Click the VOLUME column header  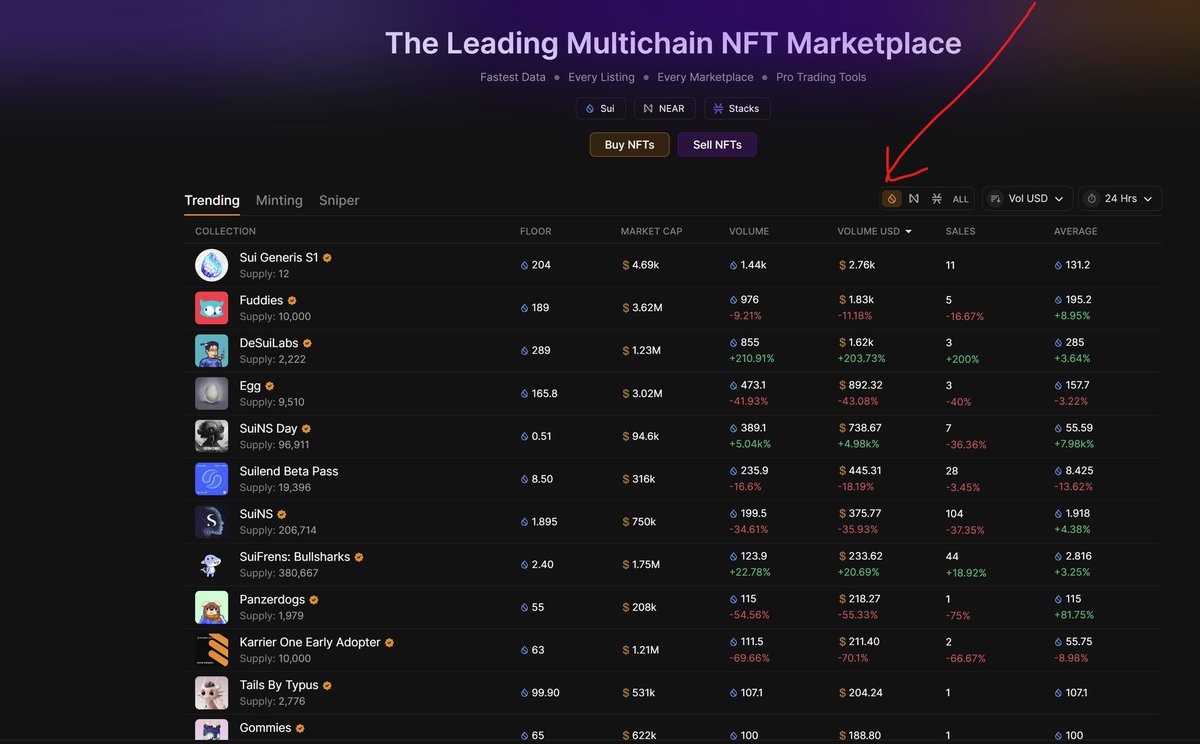[749, 231]
